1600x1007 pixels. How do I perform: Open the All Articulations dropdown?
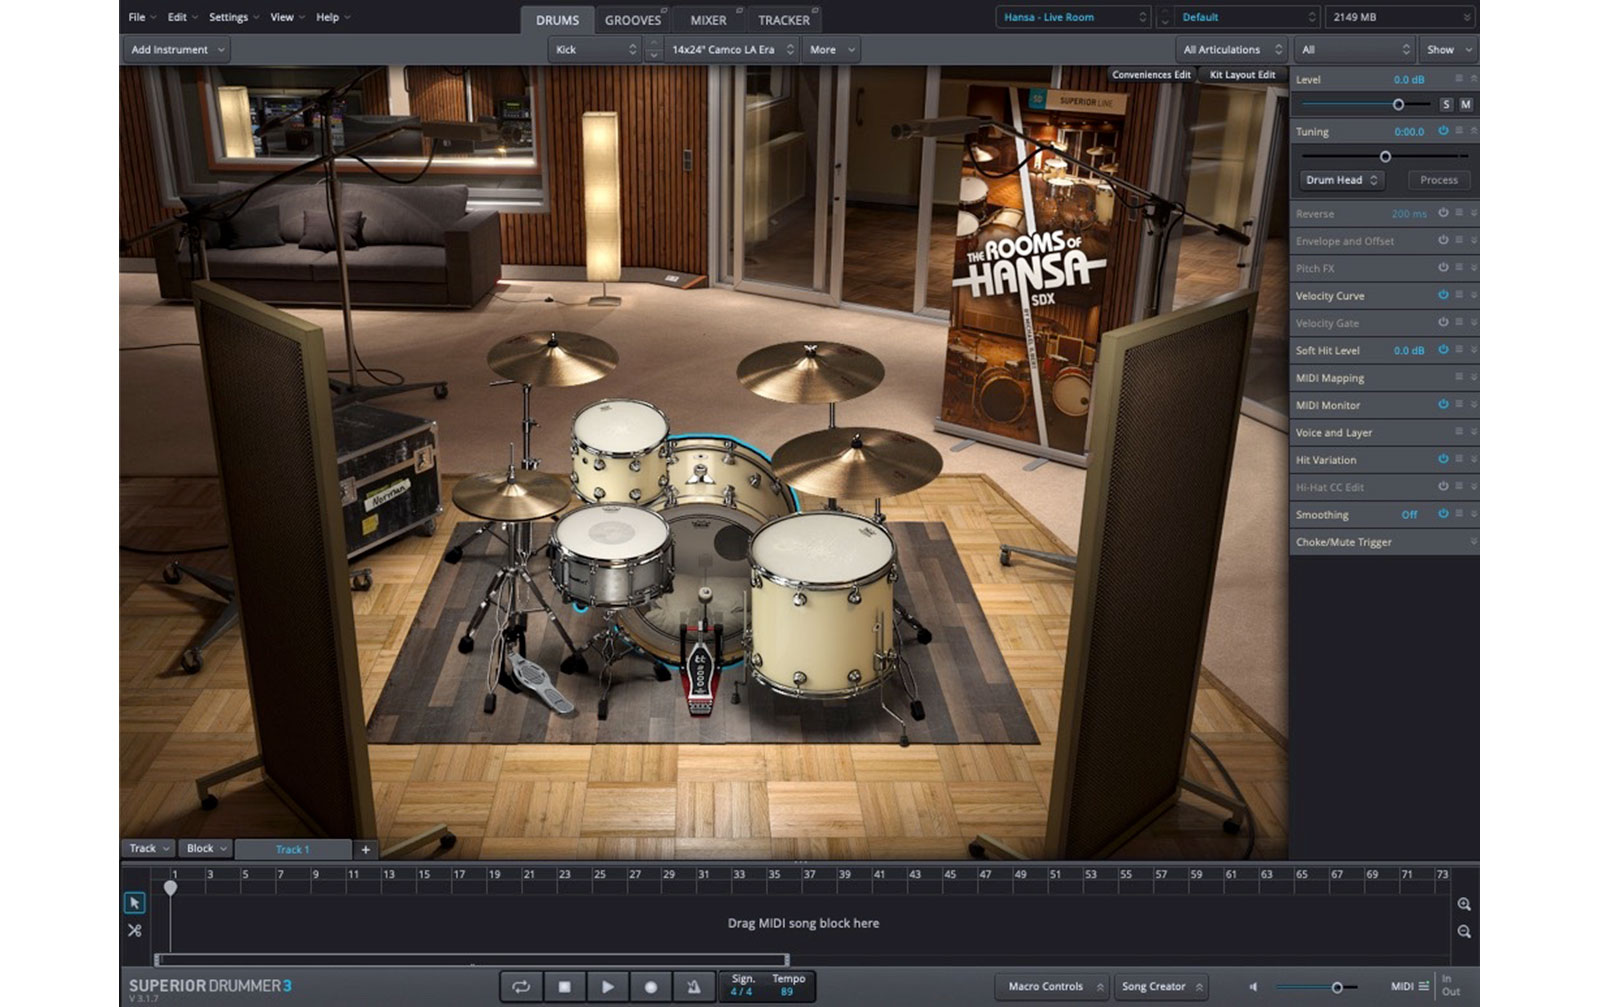point(1231,49)
